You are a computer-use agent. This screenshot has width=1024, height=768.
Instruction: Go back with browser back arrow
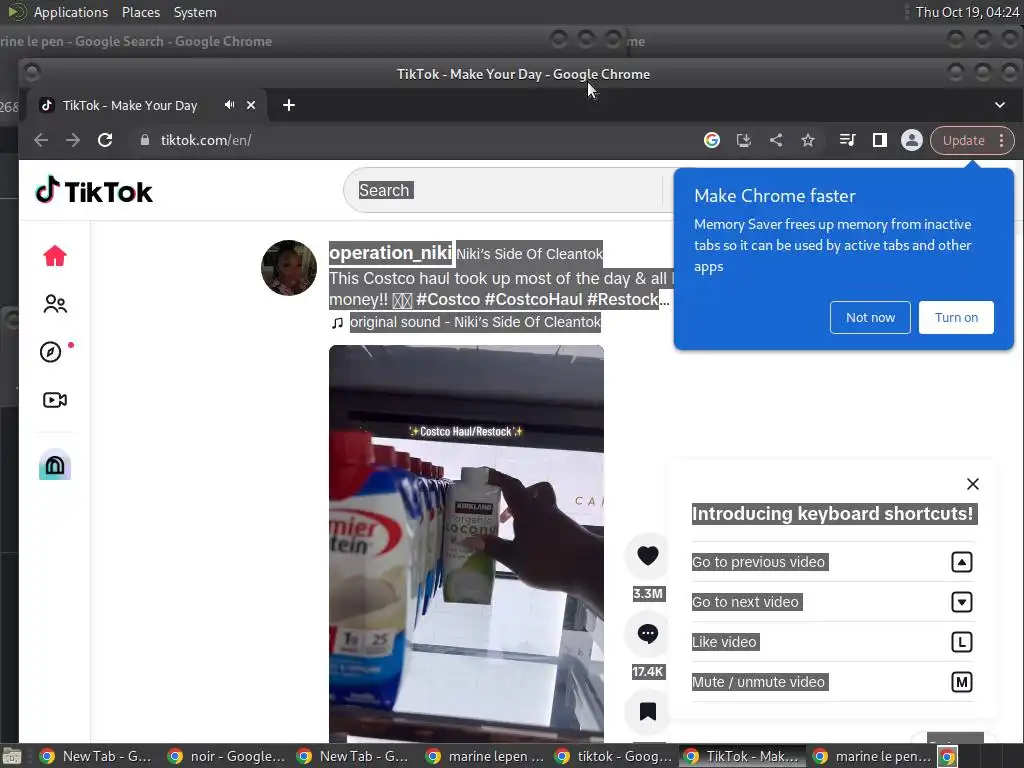41,140
